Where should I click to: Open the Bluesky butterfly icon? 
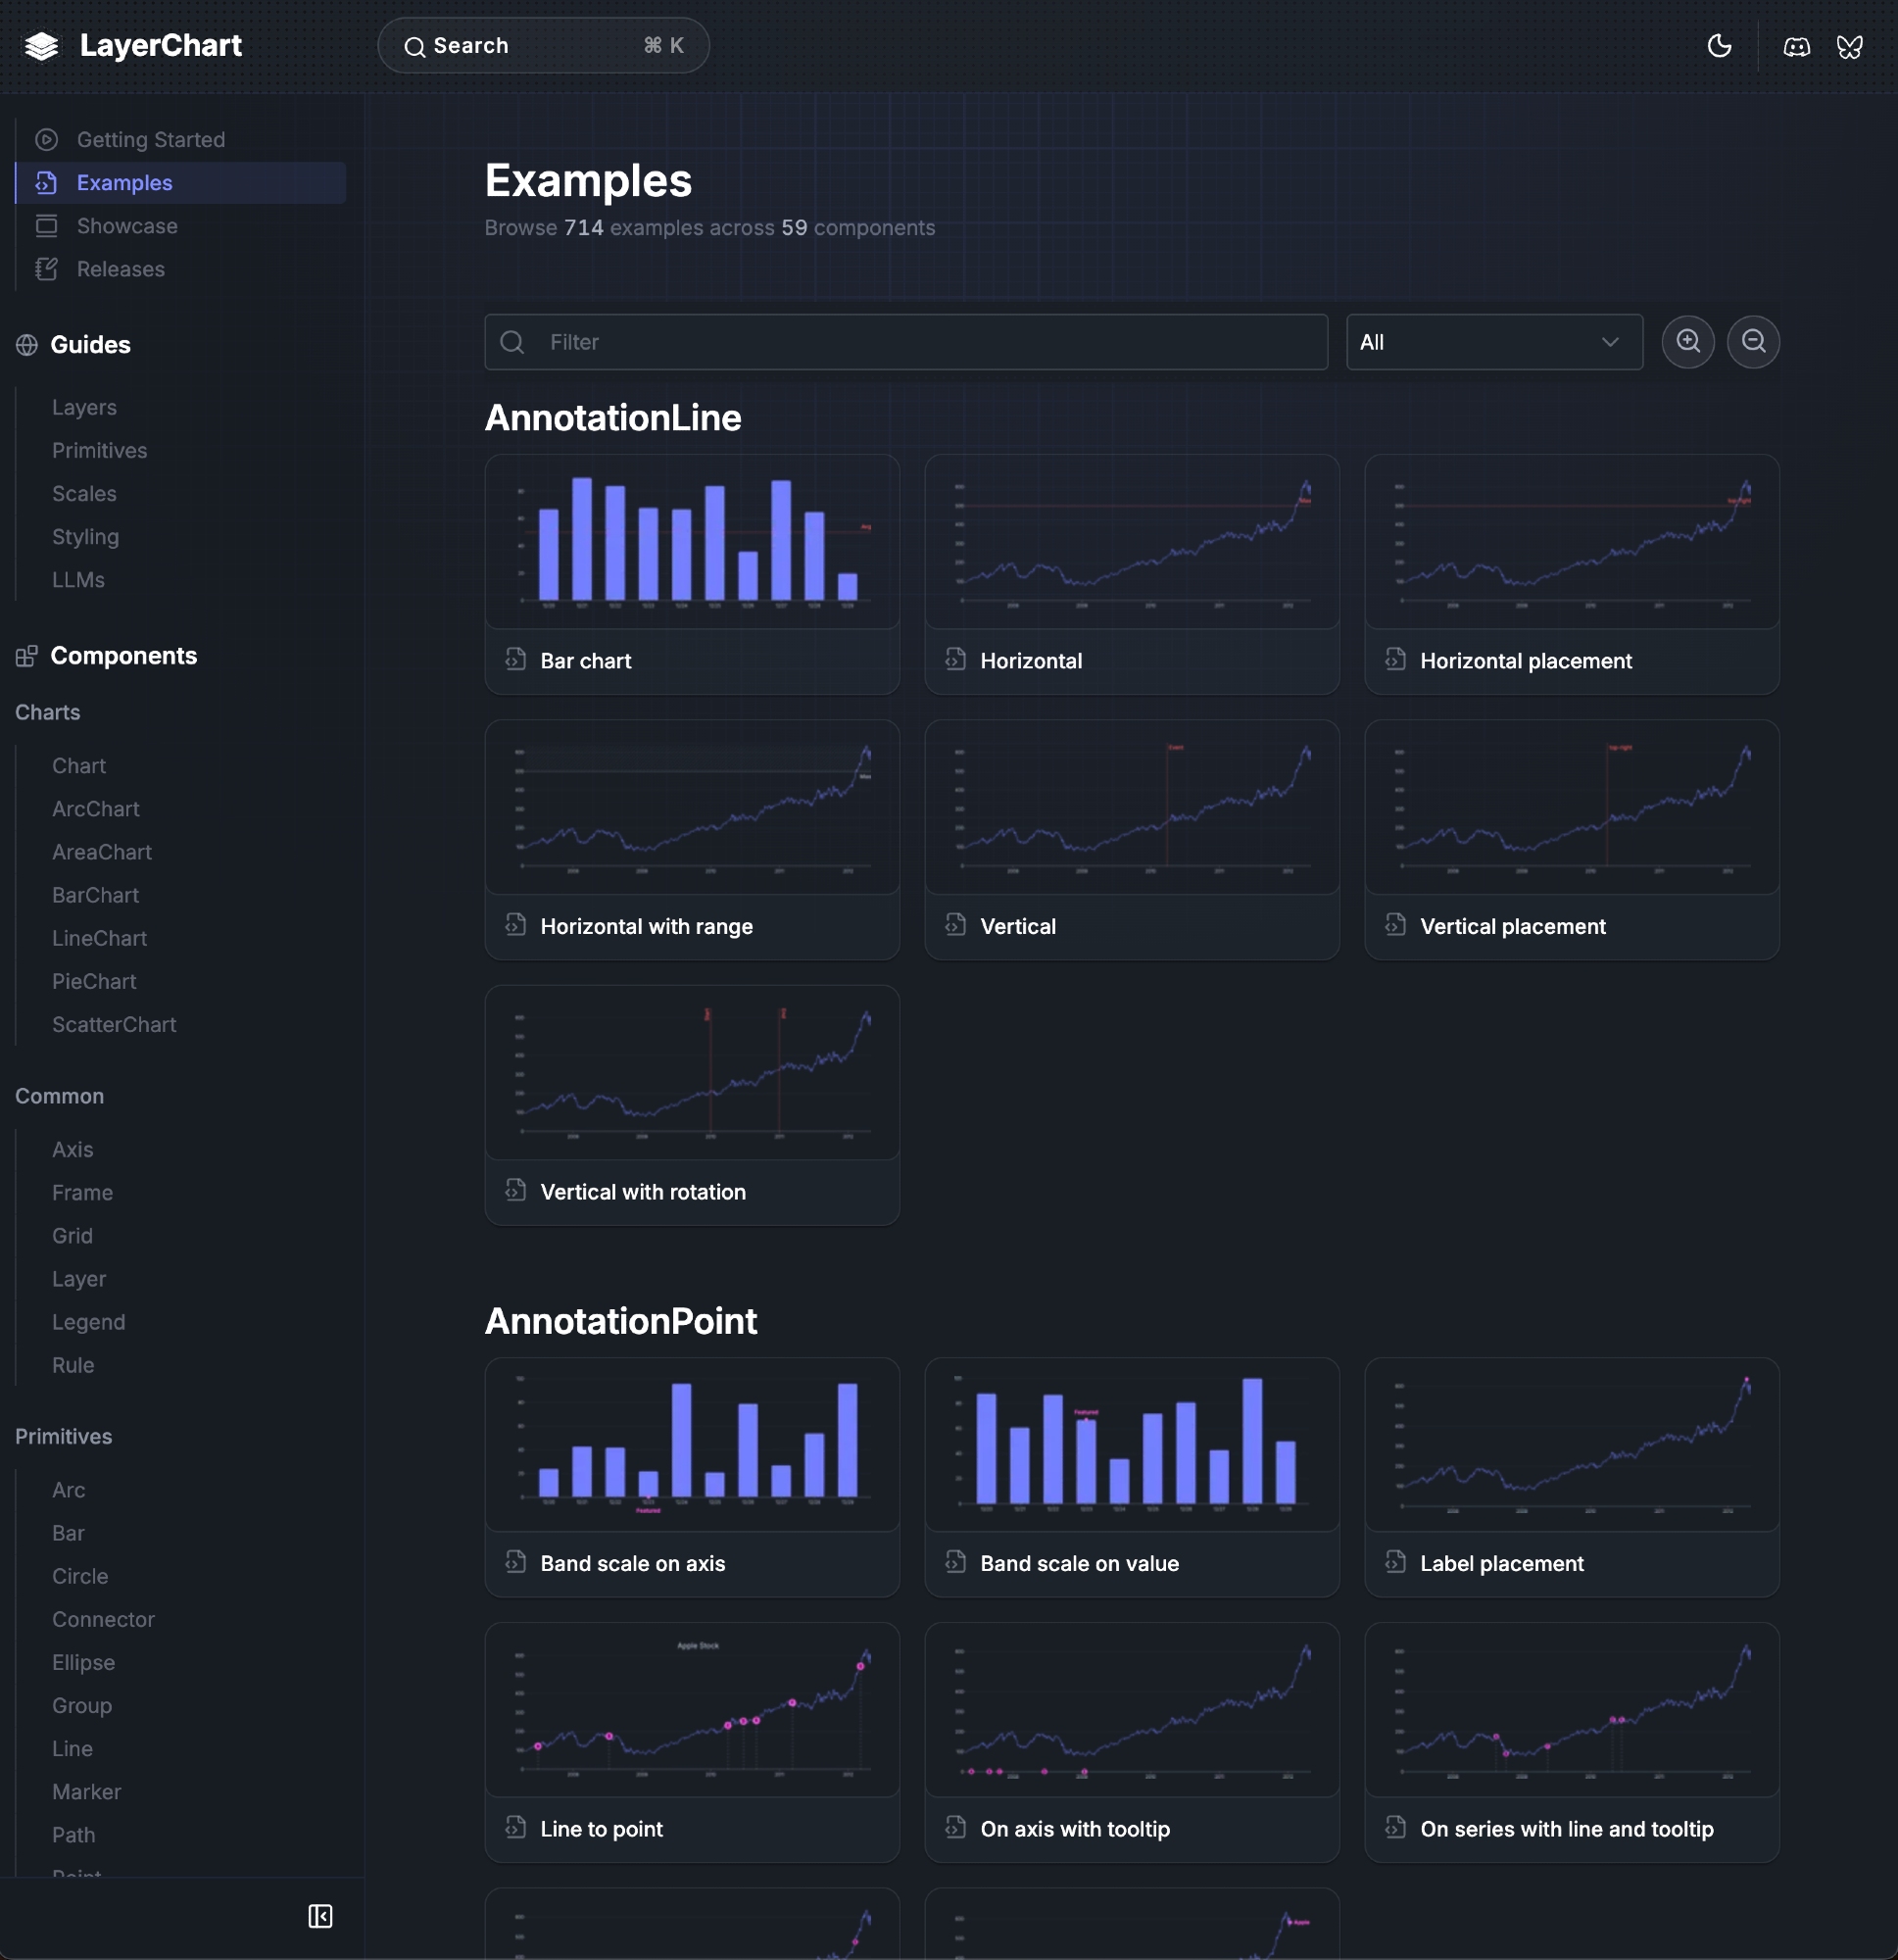[x=1849, y=46]
